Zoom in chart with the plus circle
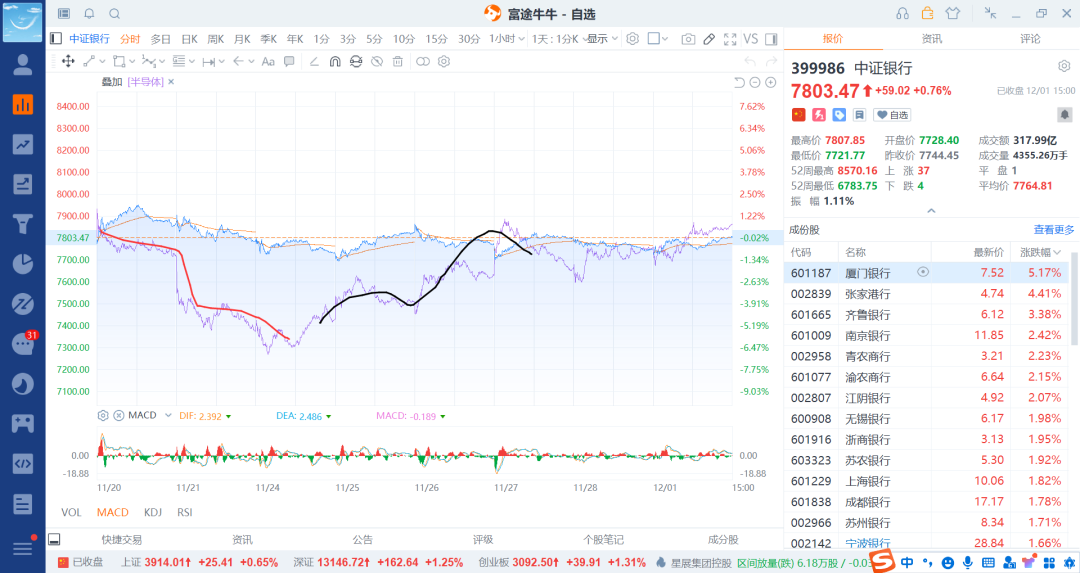This screenshot has width=1080, height=573. click(x=771, y=83)
